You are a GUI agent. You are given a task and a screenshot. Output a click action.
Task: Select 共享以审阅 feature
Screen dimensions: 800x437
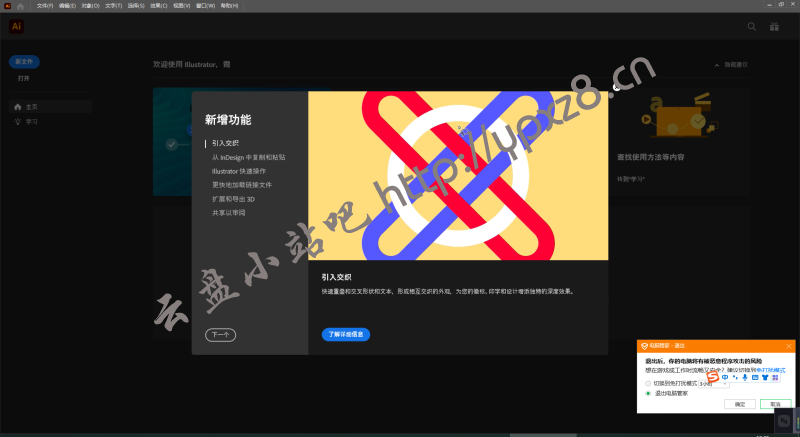click(229, 213)
